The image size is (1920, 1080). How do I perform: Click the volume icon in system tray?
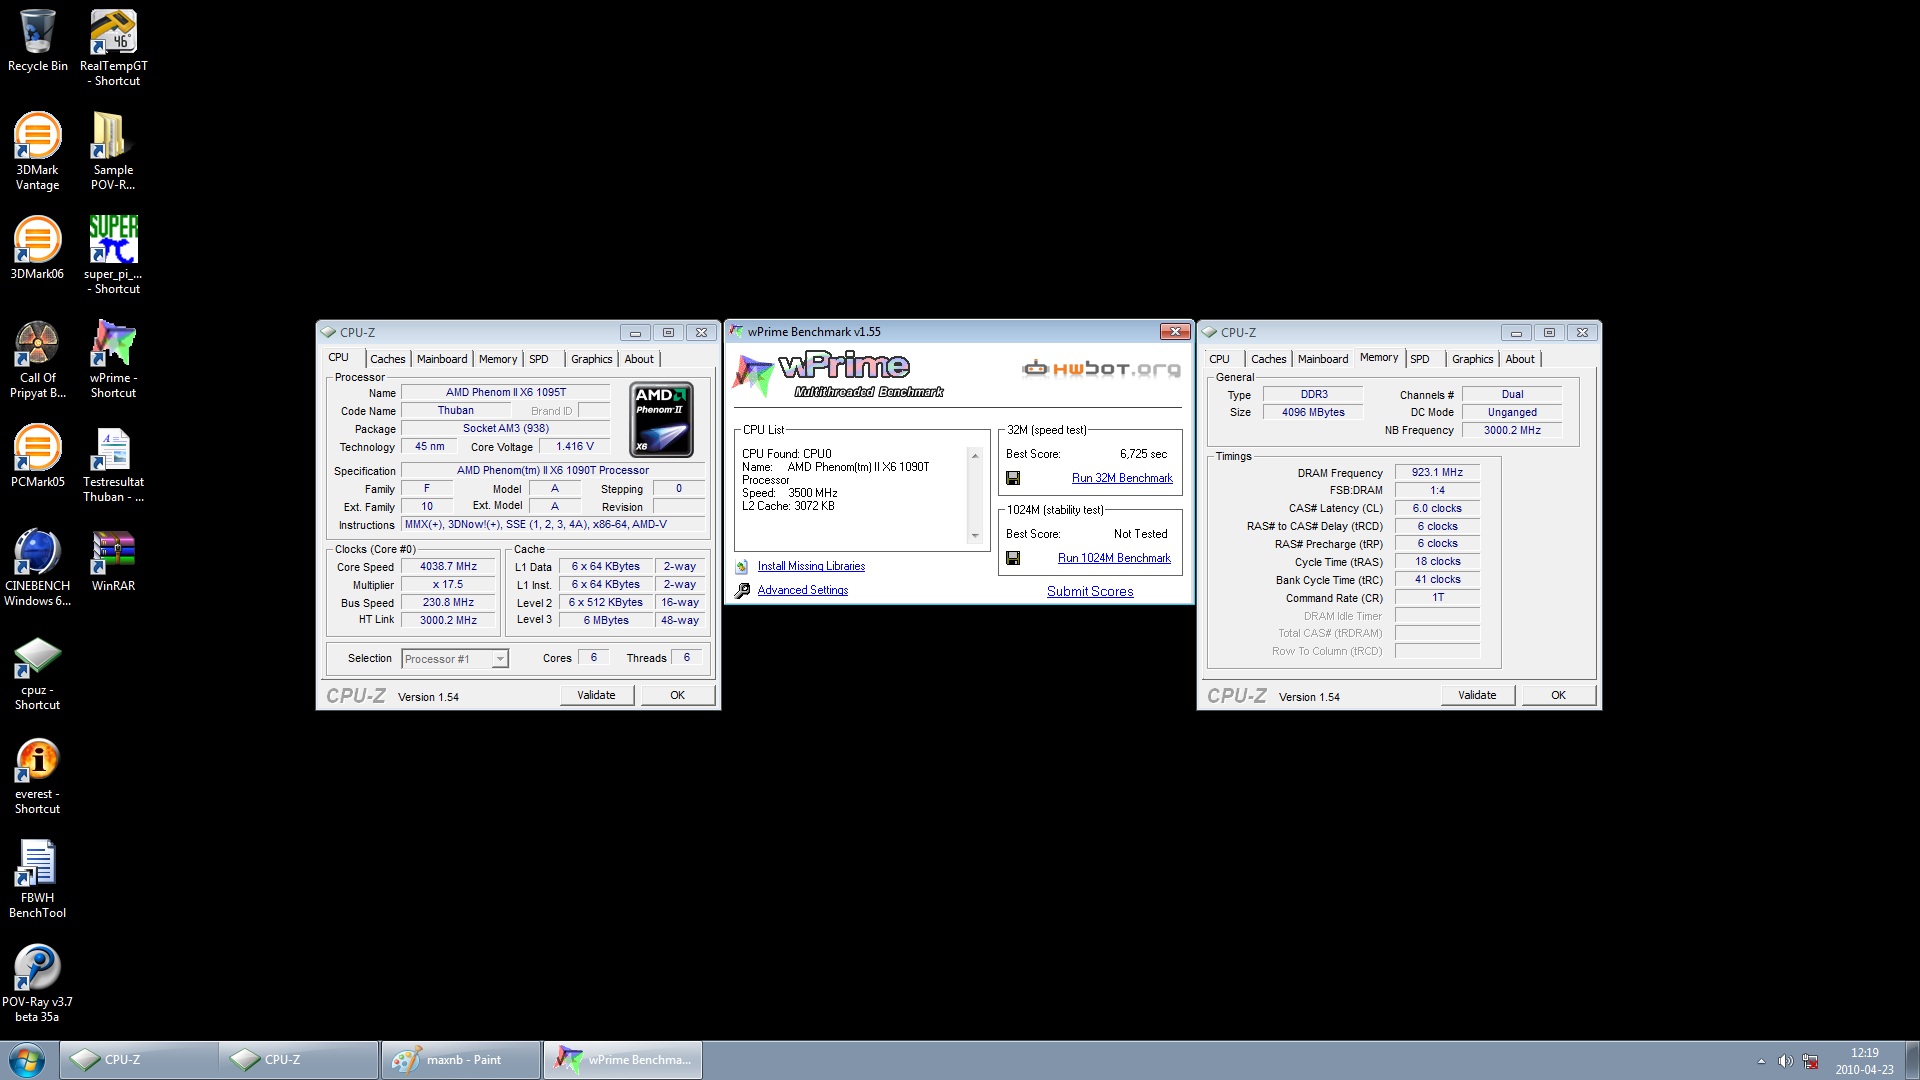tap(1785, 1061)
